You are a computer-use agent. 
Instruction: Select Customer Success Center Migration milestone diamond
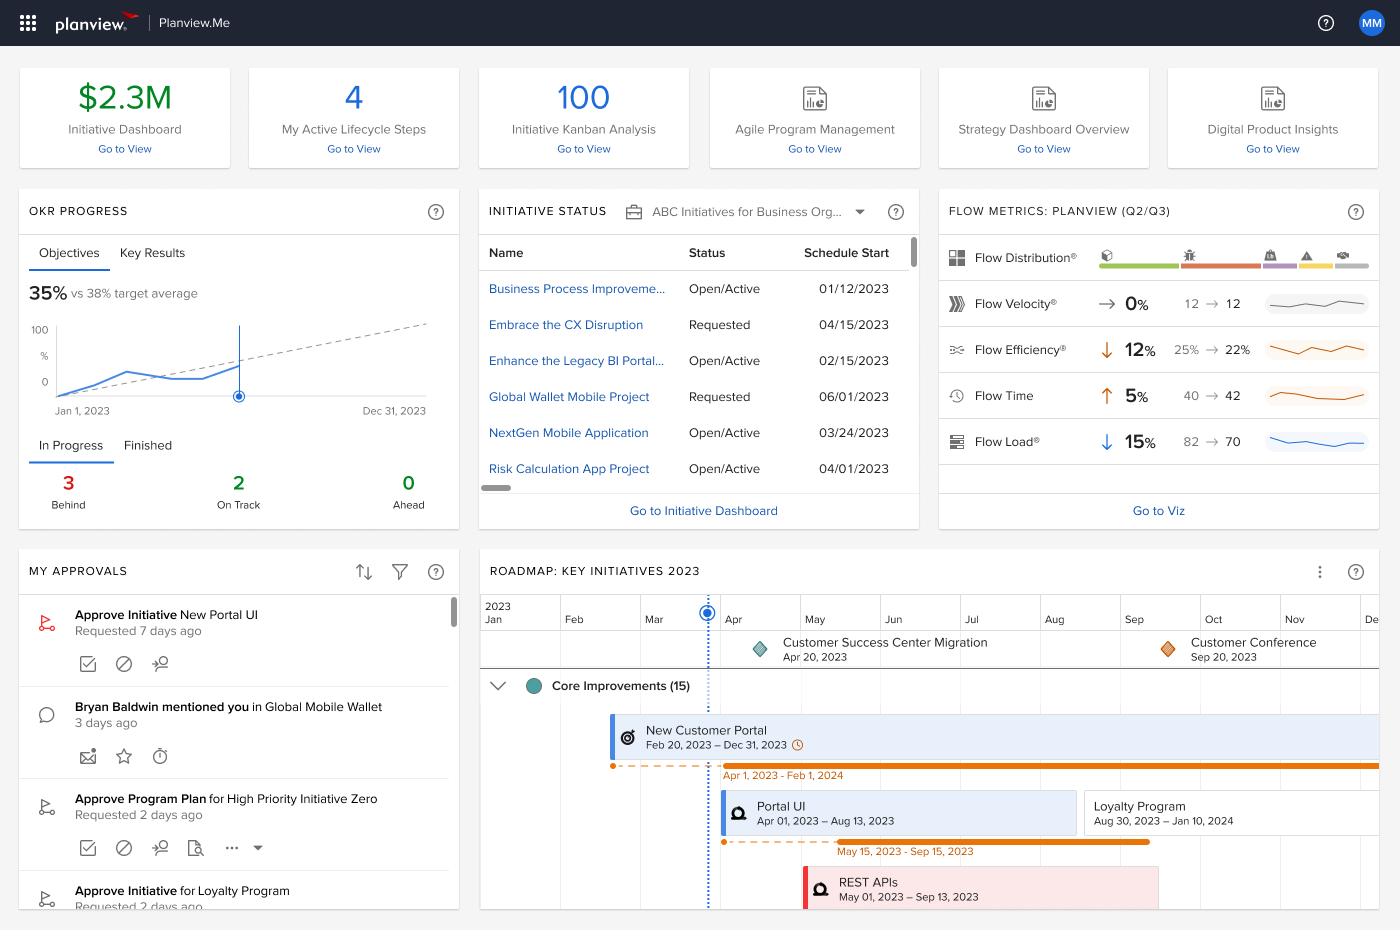(x=760, y=650)
